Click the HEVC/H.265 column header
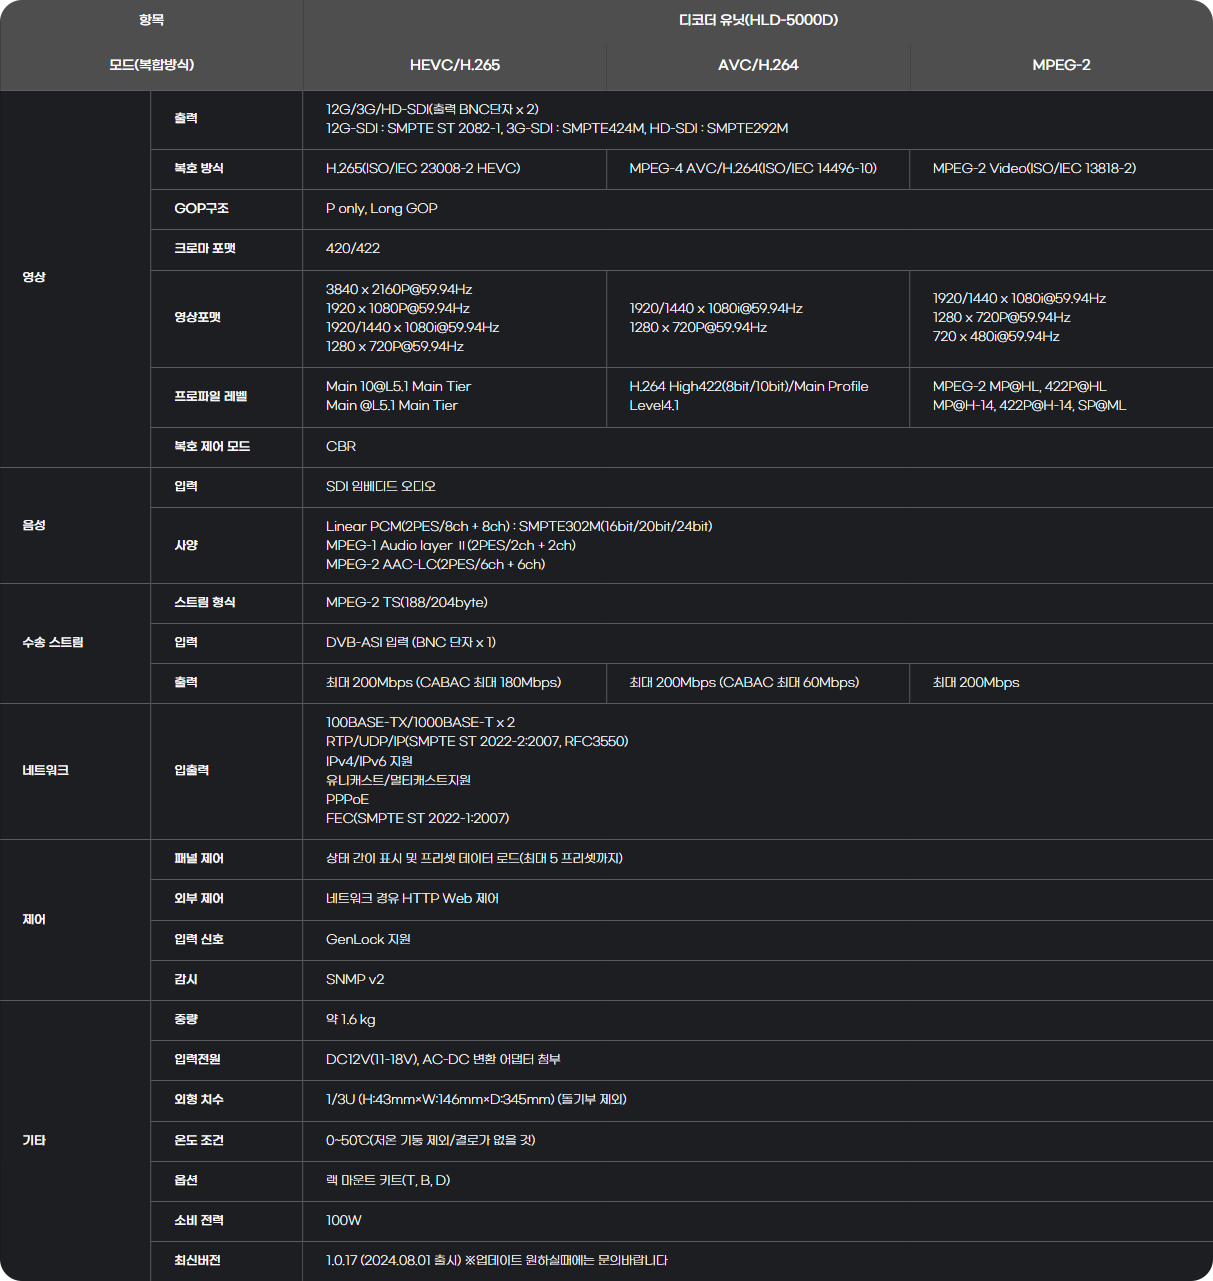The image size is (1213, 1281). pos(454,65)
